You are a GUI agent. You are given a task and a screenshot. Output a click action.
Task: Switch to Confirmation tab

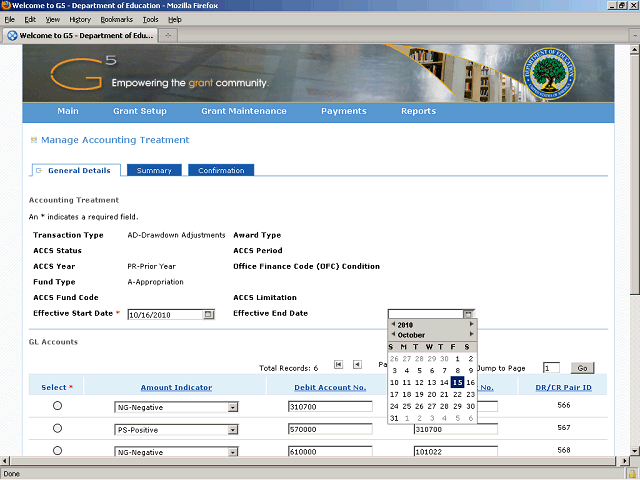tap(221, 170)
